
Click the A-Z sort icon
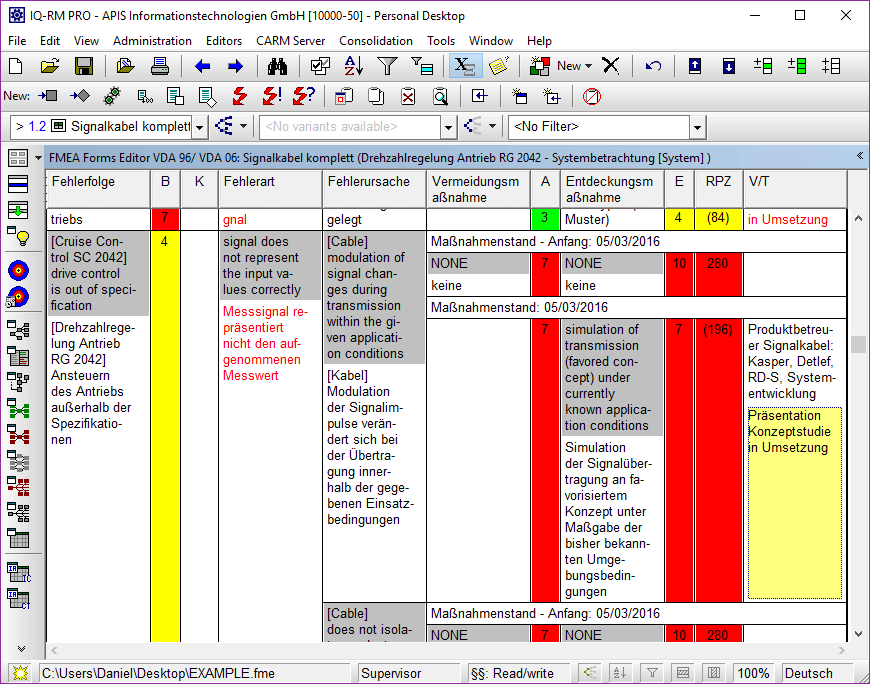(353, 67)
